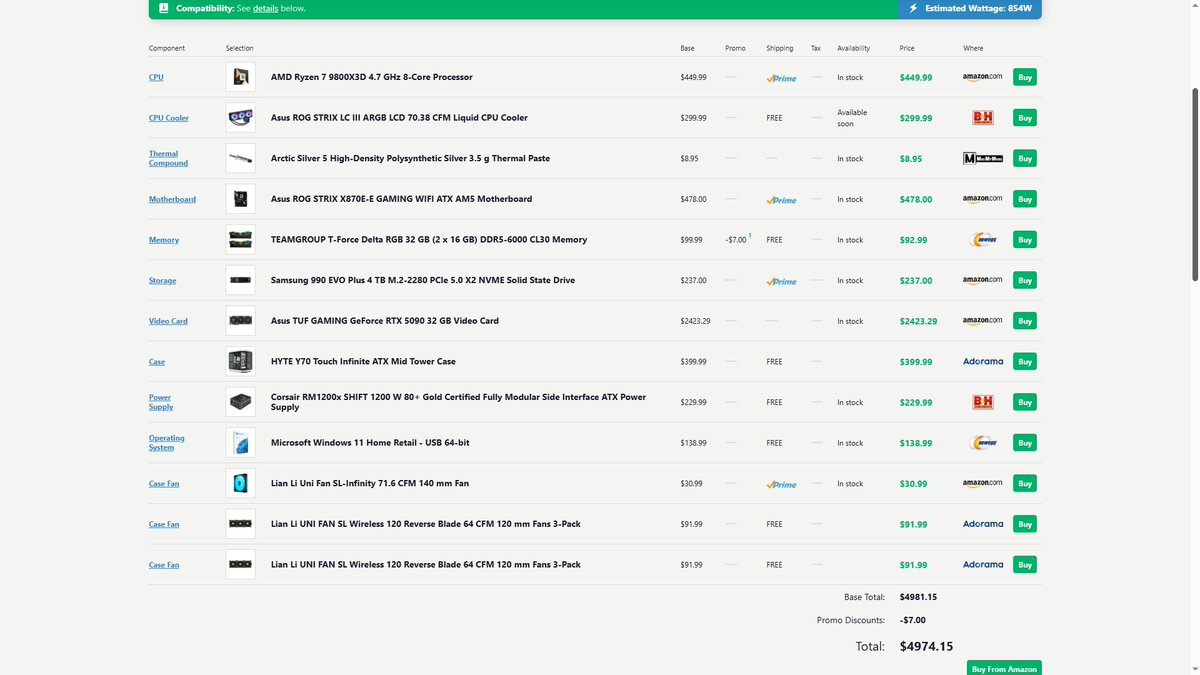Click the Amazon logo in the CPU row
The width and height of the screenshot is (1200, 675).
[982, 77]
